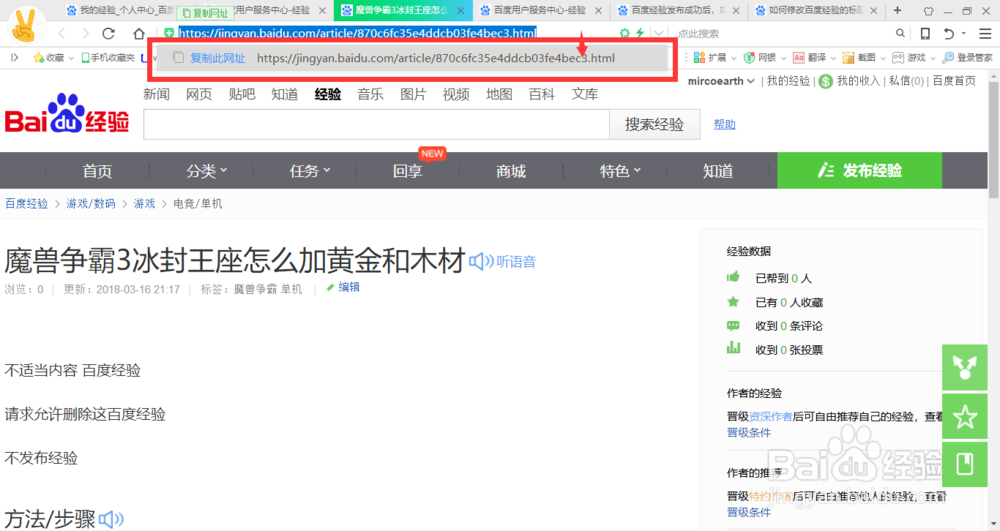Expand the 扩展 dropdown arrow
Screen dimensions: 1000x531
(x=733, y=58)
